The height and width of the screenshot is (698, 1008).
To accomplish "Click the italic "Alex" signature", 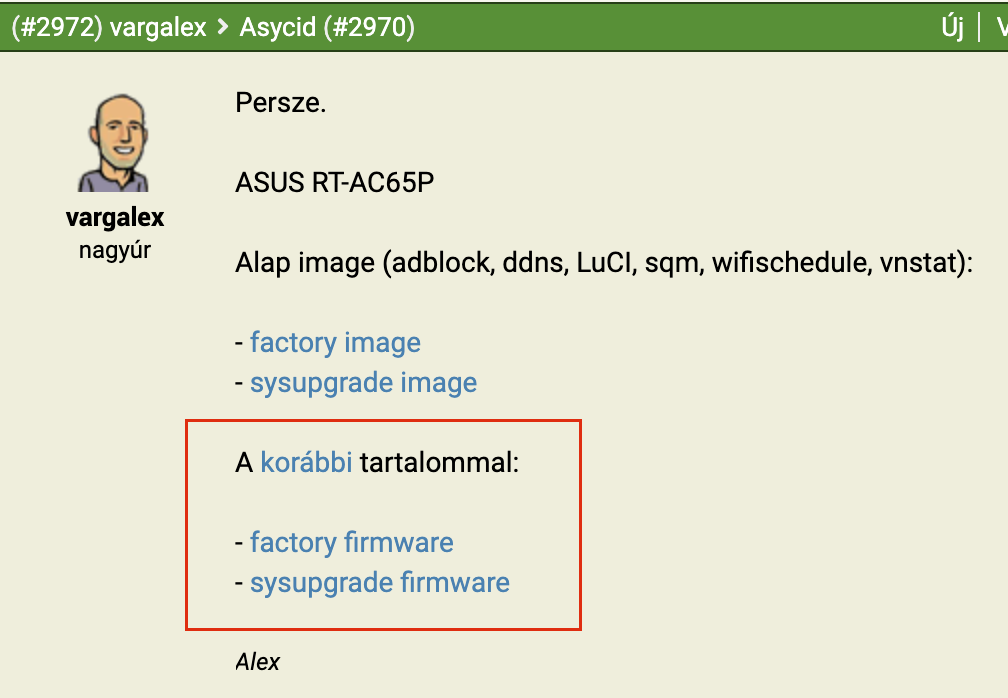I will point(258,661).
